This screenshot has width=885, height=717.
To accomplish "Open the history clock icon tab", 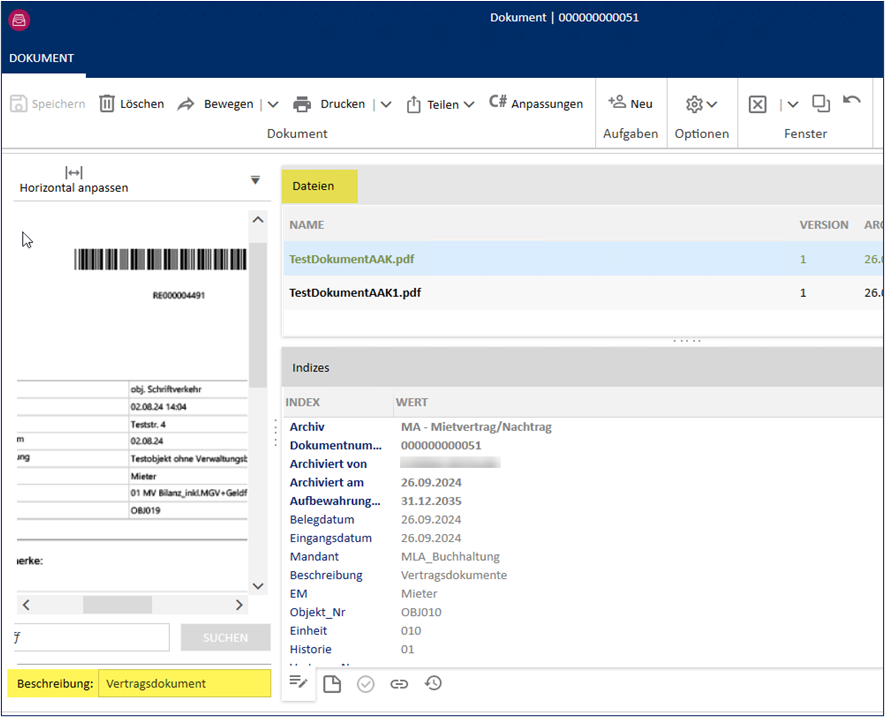I will (433, 684).
